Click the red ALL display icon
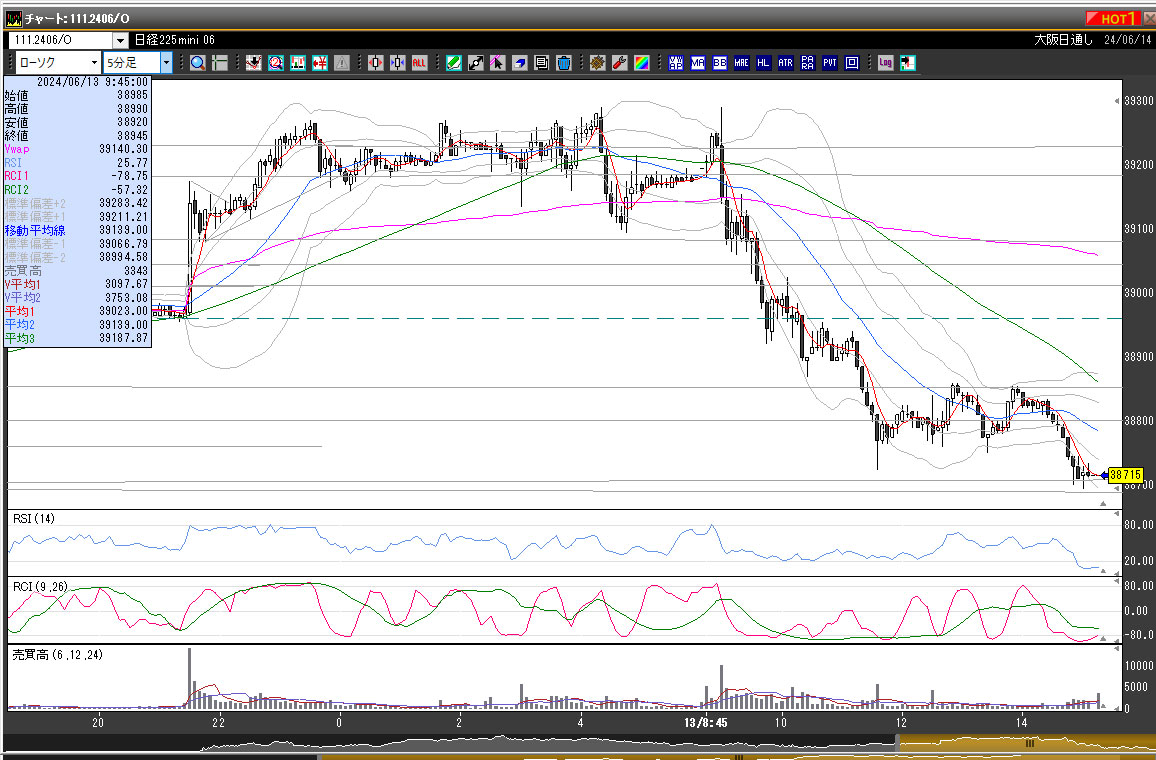The image size is (1156, 760). coord(419,63)
